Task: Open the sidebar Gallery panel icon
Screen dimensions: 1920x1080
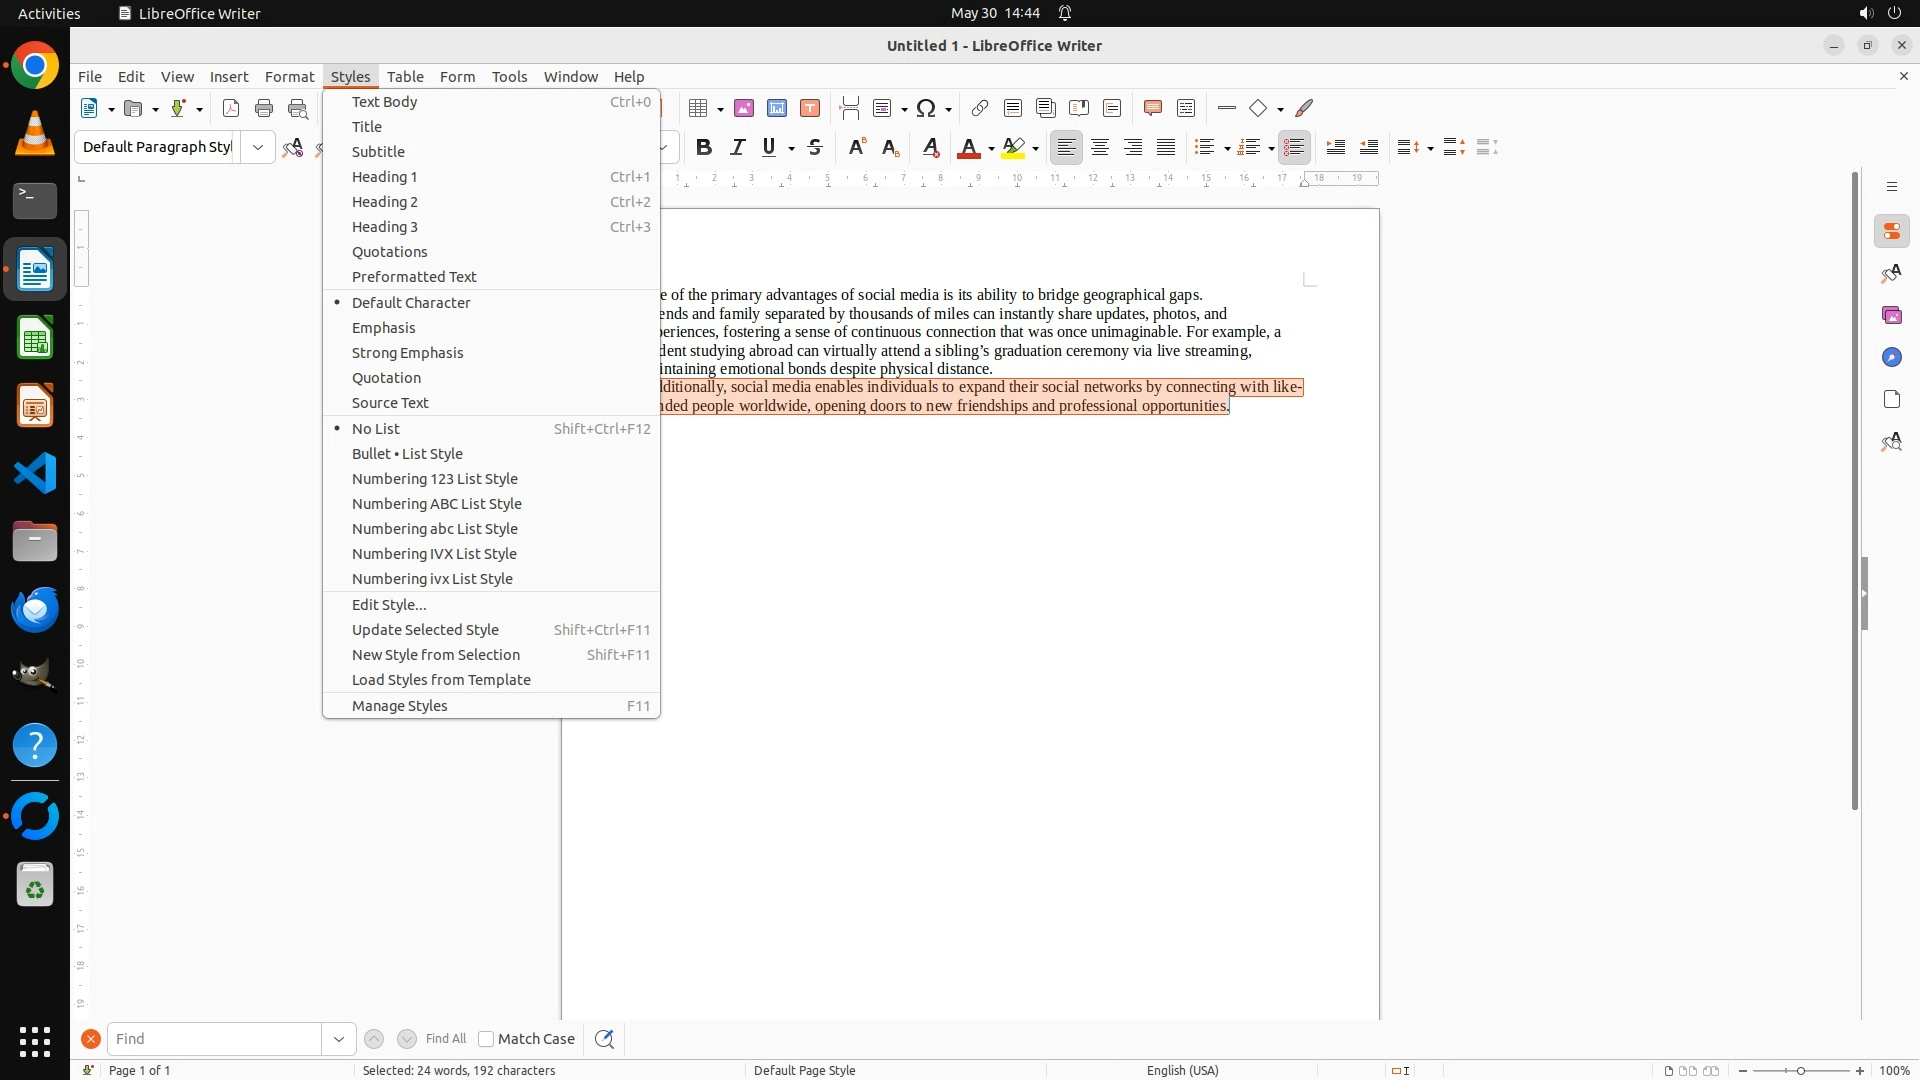Action: (1891, 315)
